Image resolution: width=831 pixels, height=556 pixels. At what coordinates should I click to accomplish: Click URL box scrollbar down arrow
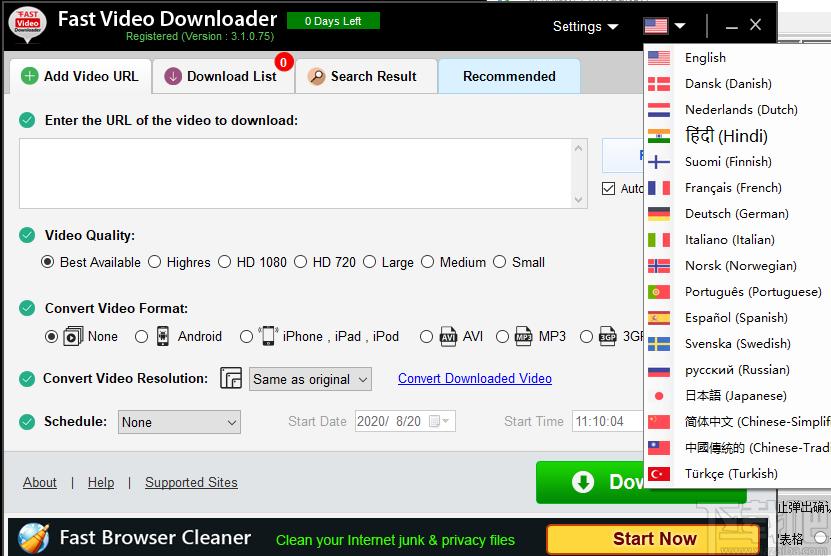click(x=578, y=199)
